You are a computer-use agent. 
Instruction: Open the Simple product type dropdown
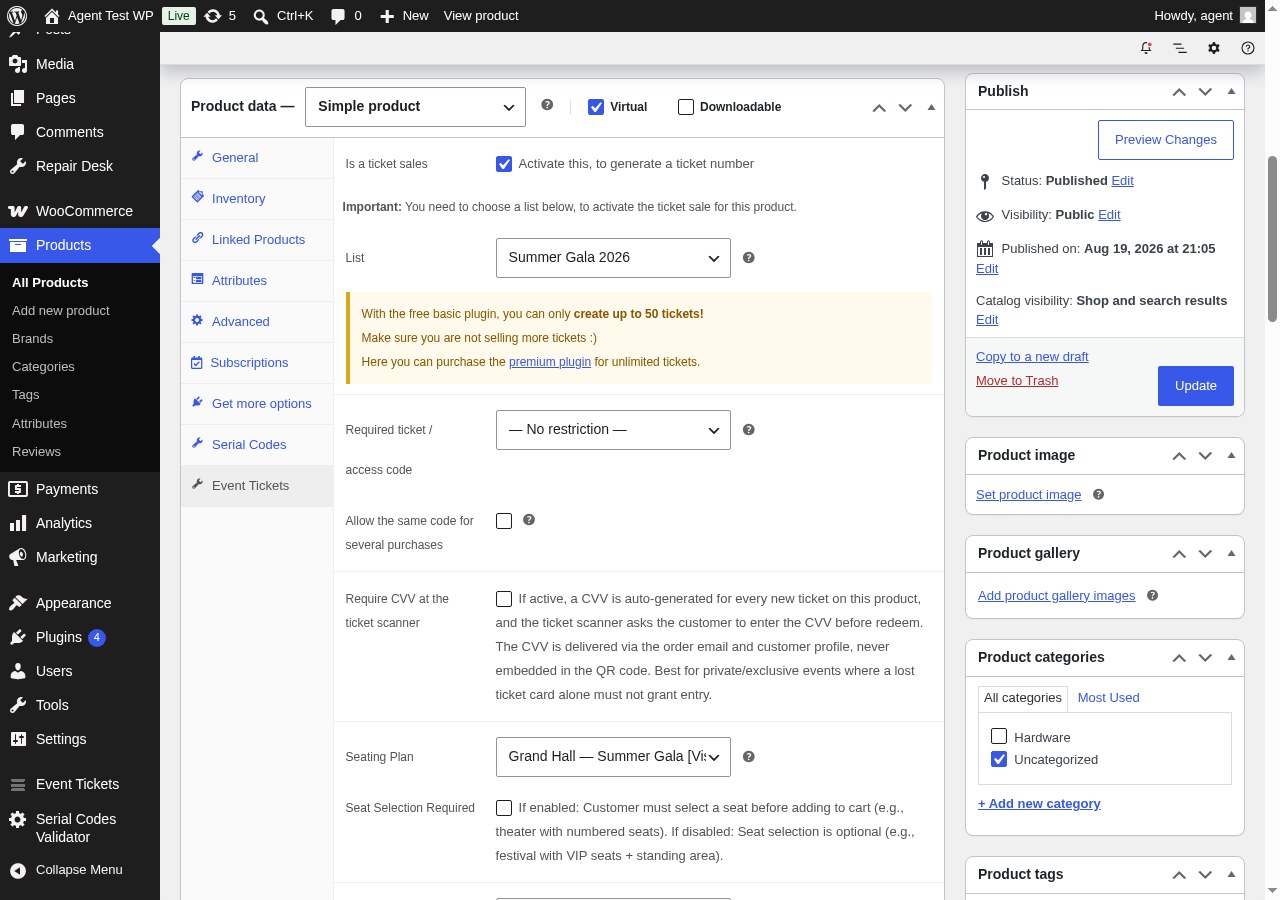415,106
